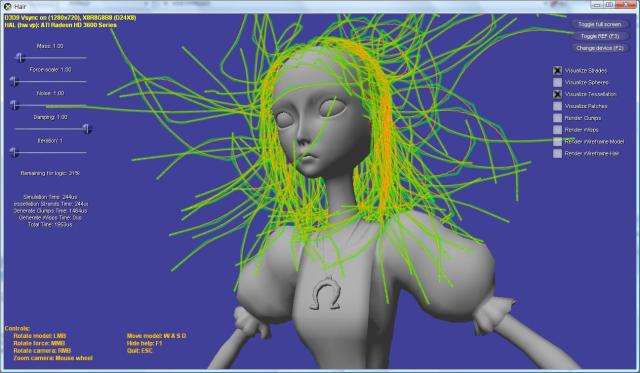Uncheck the Visualize Tessellation checkbox
640x373 pixels.
click(x=558, y=94)
